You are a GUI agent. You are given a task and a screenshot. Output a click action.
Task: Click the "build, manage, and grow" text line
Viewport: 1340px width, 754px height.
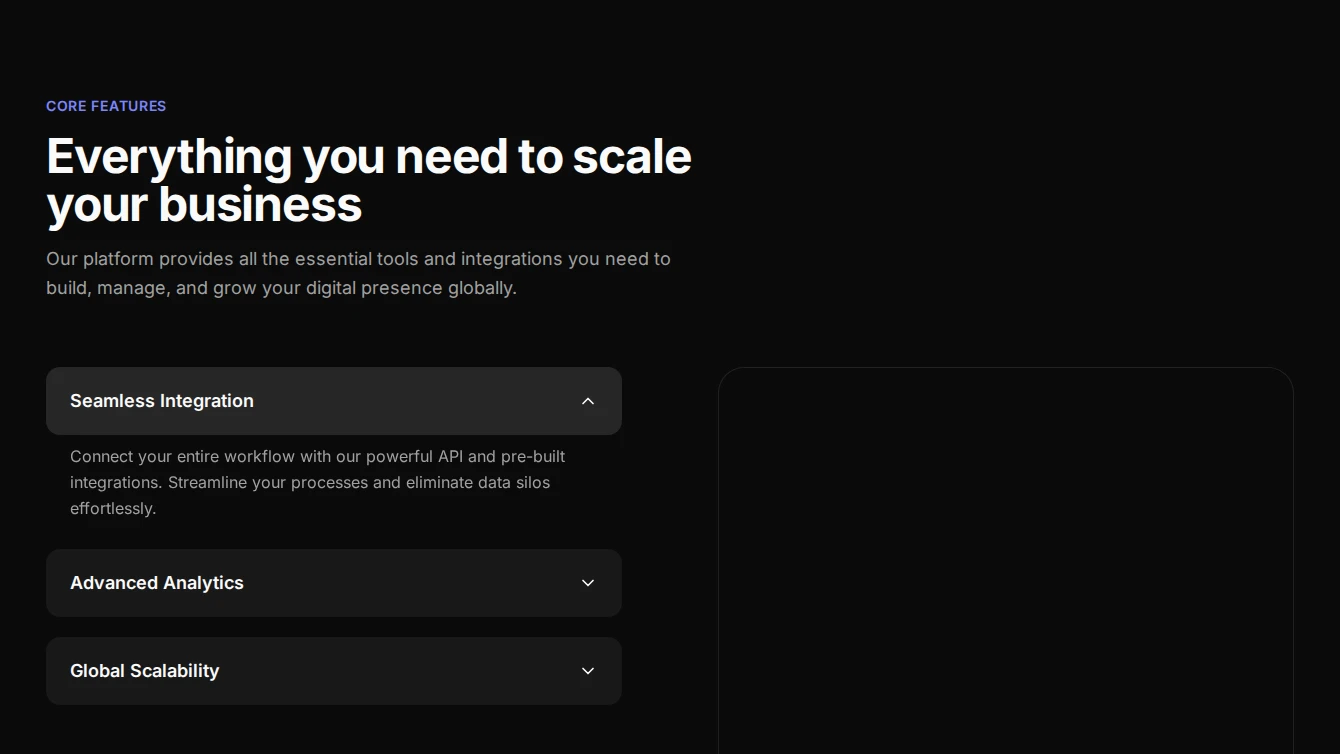coord(281,288)
